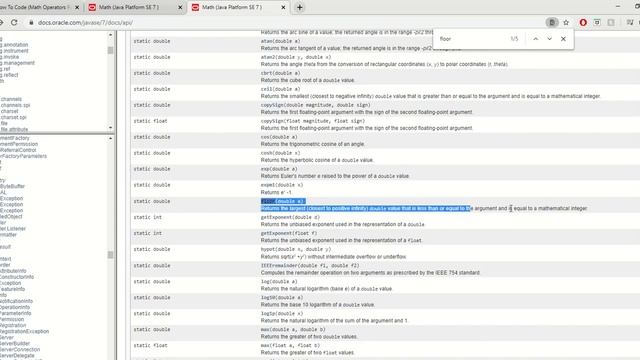The image size is (640, 360).
Task: Click the highlighted page search icon in address bar
Action: click(552, 22)
